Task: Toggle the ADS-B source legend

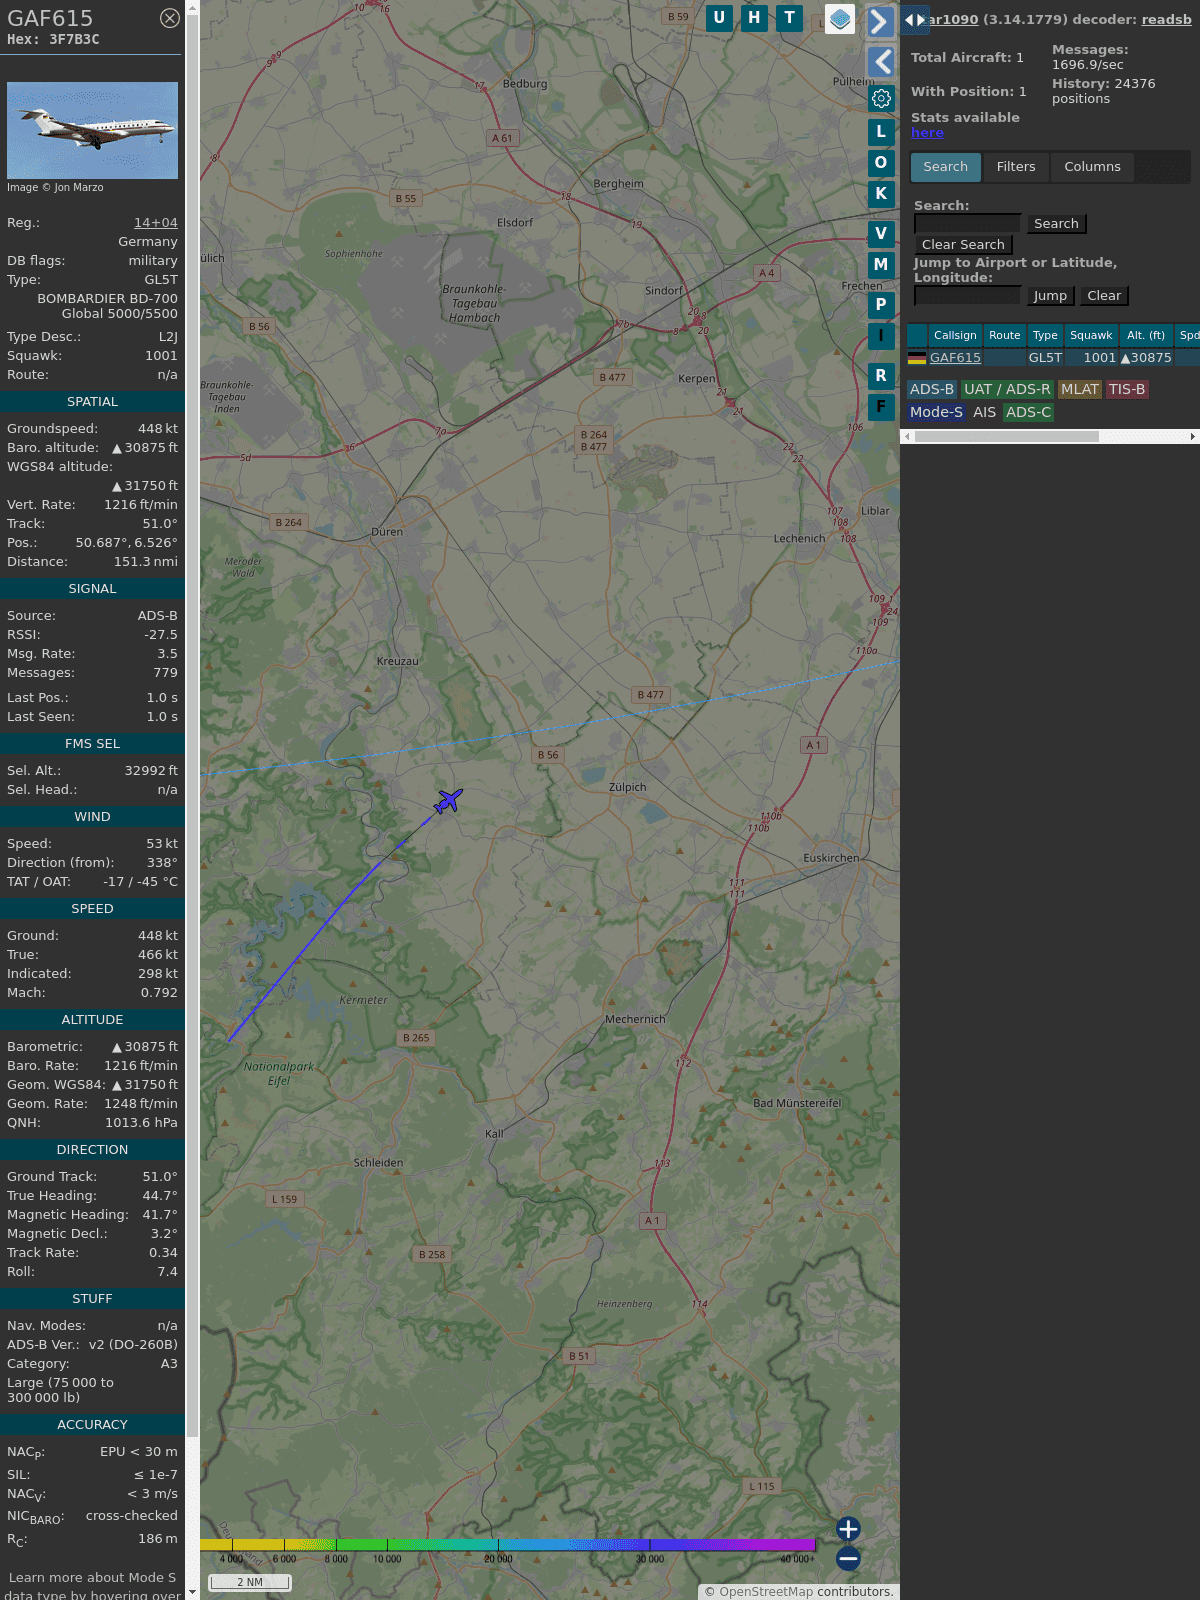Action: (932, 390)
